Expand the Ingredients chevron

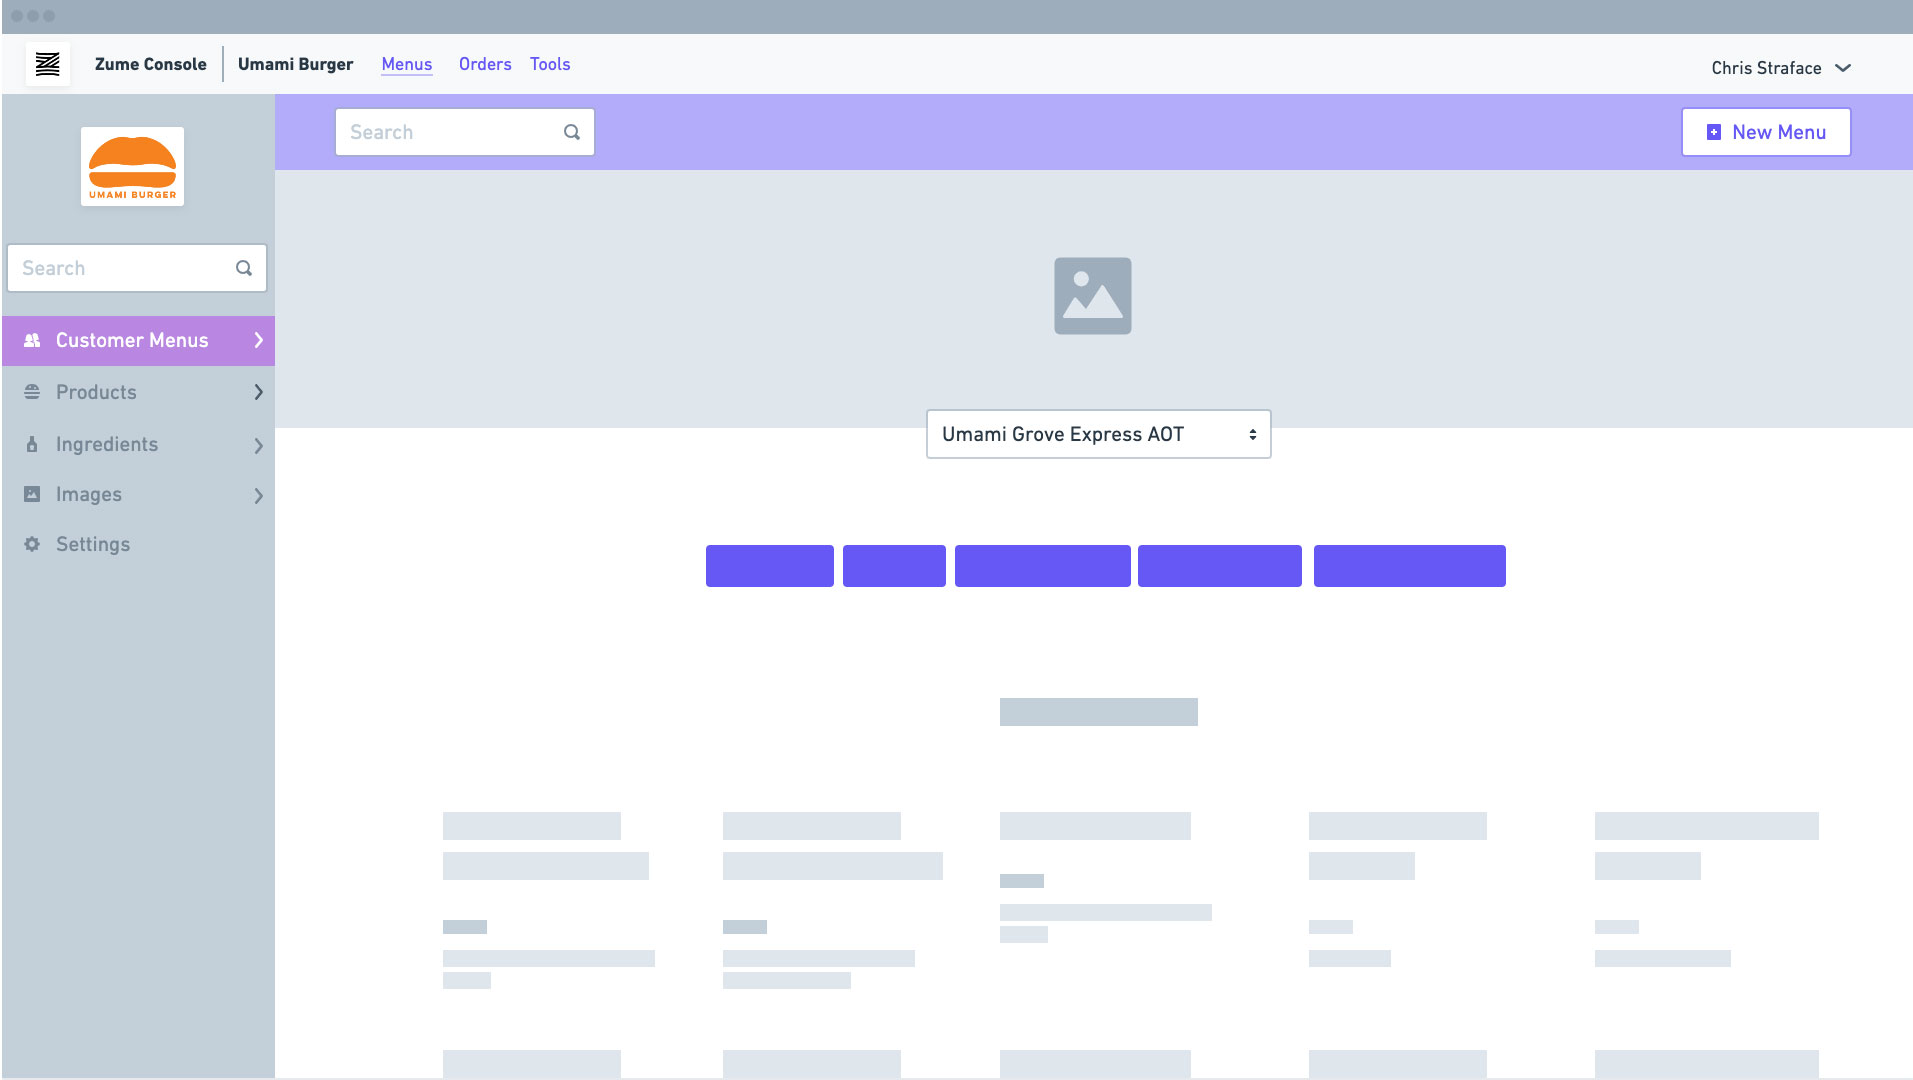[x=258, y=445]
